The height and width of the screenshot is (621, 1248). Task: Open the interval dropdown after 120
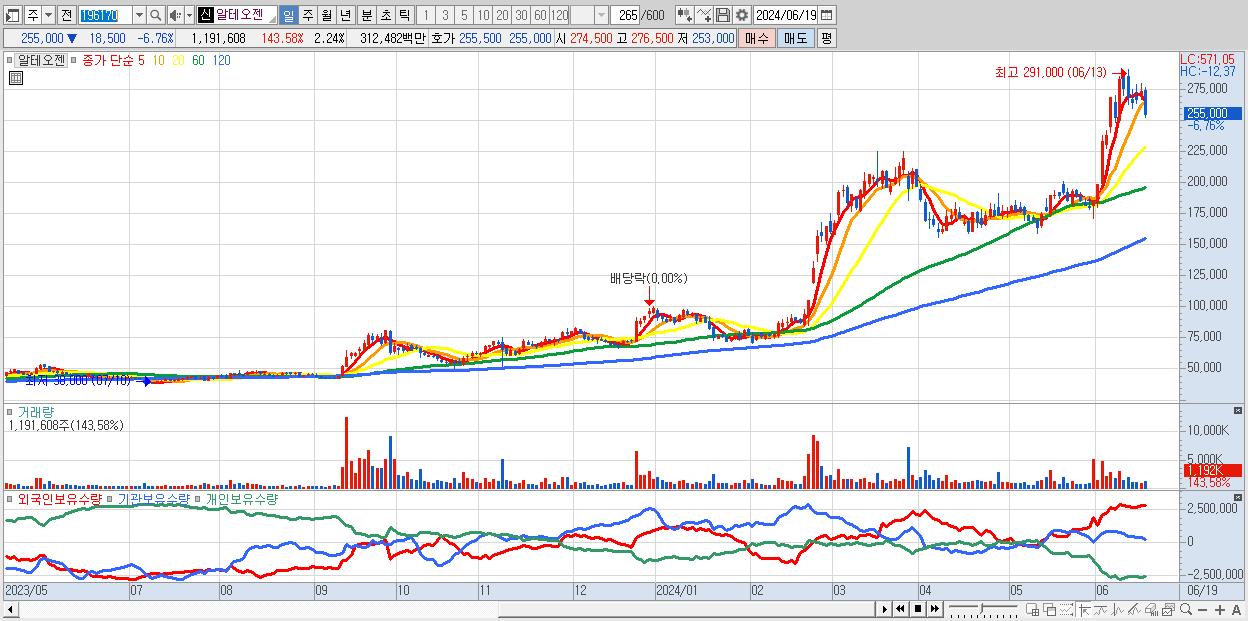[601, 15]
